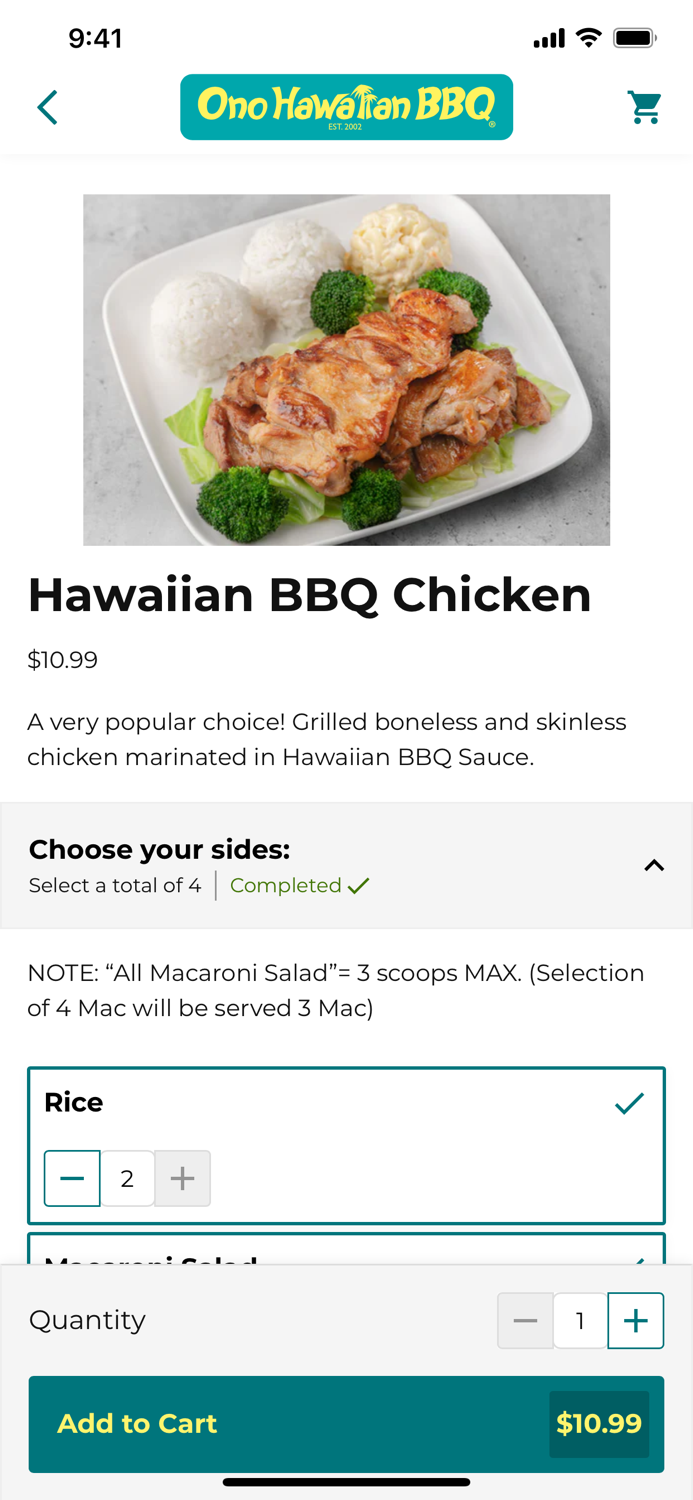The height and width of the screenshot is (1500, 693).
Task: Open the shopping cart
Action: (x=645, y=107)
